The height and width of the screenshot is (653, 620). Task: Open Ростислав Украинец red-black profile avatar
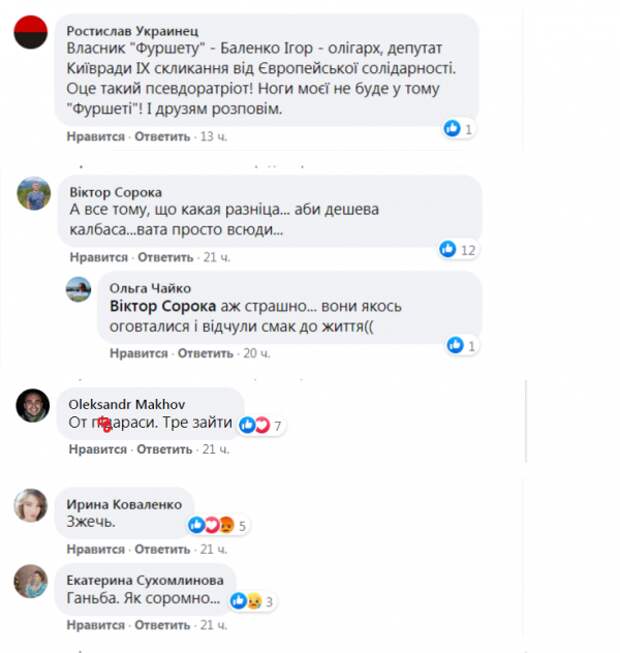(30, 32)
